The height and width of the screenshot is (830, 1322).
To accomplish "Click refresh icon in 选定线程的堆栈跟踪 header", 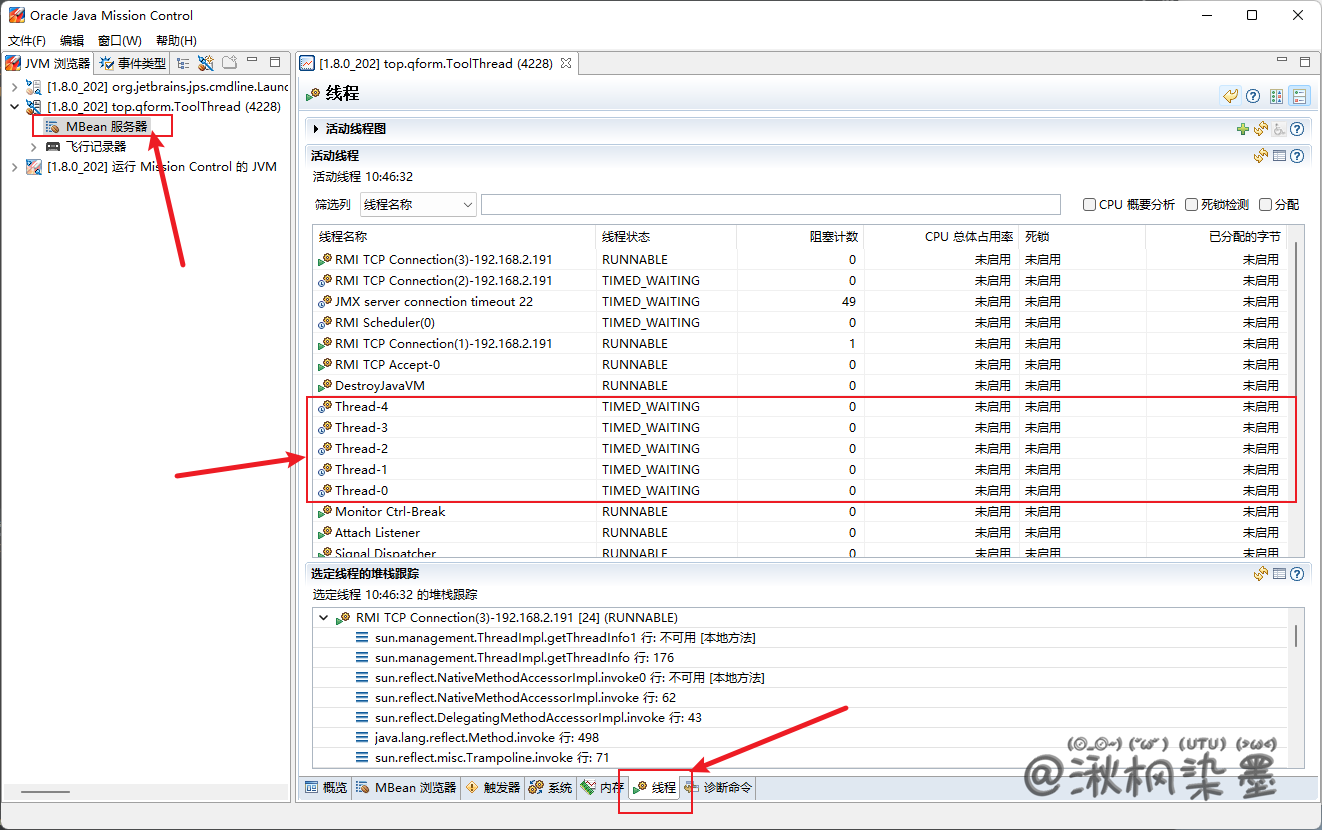I will 1261,574.
